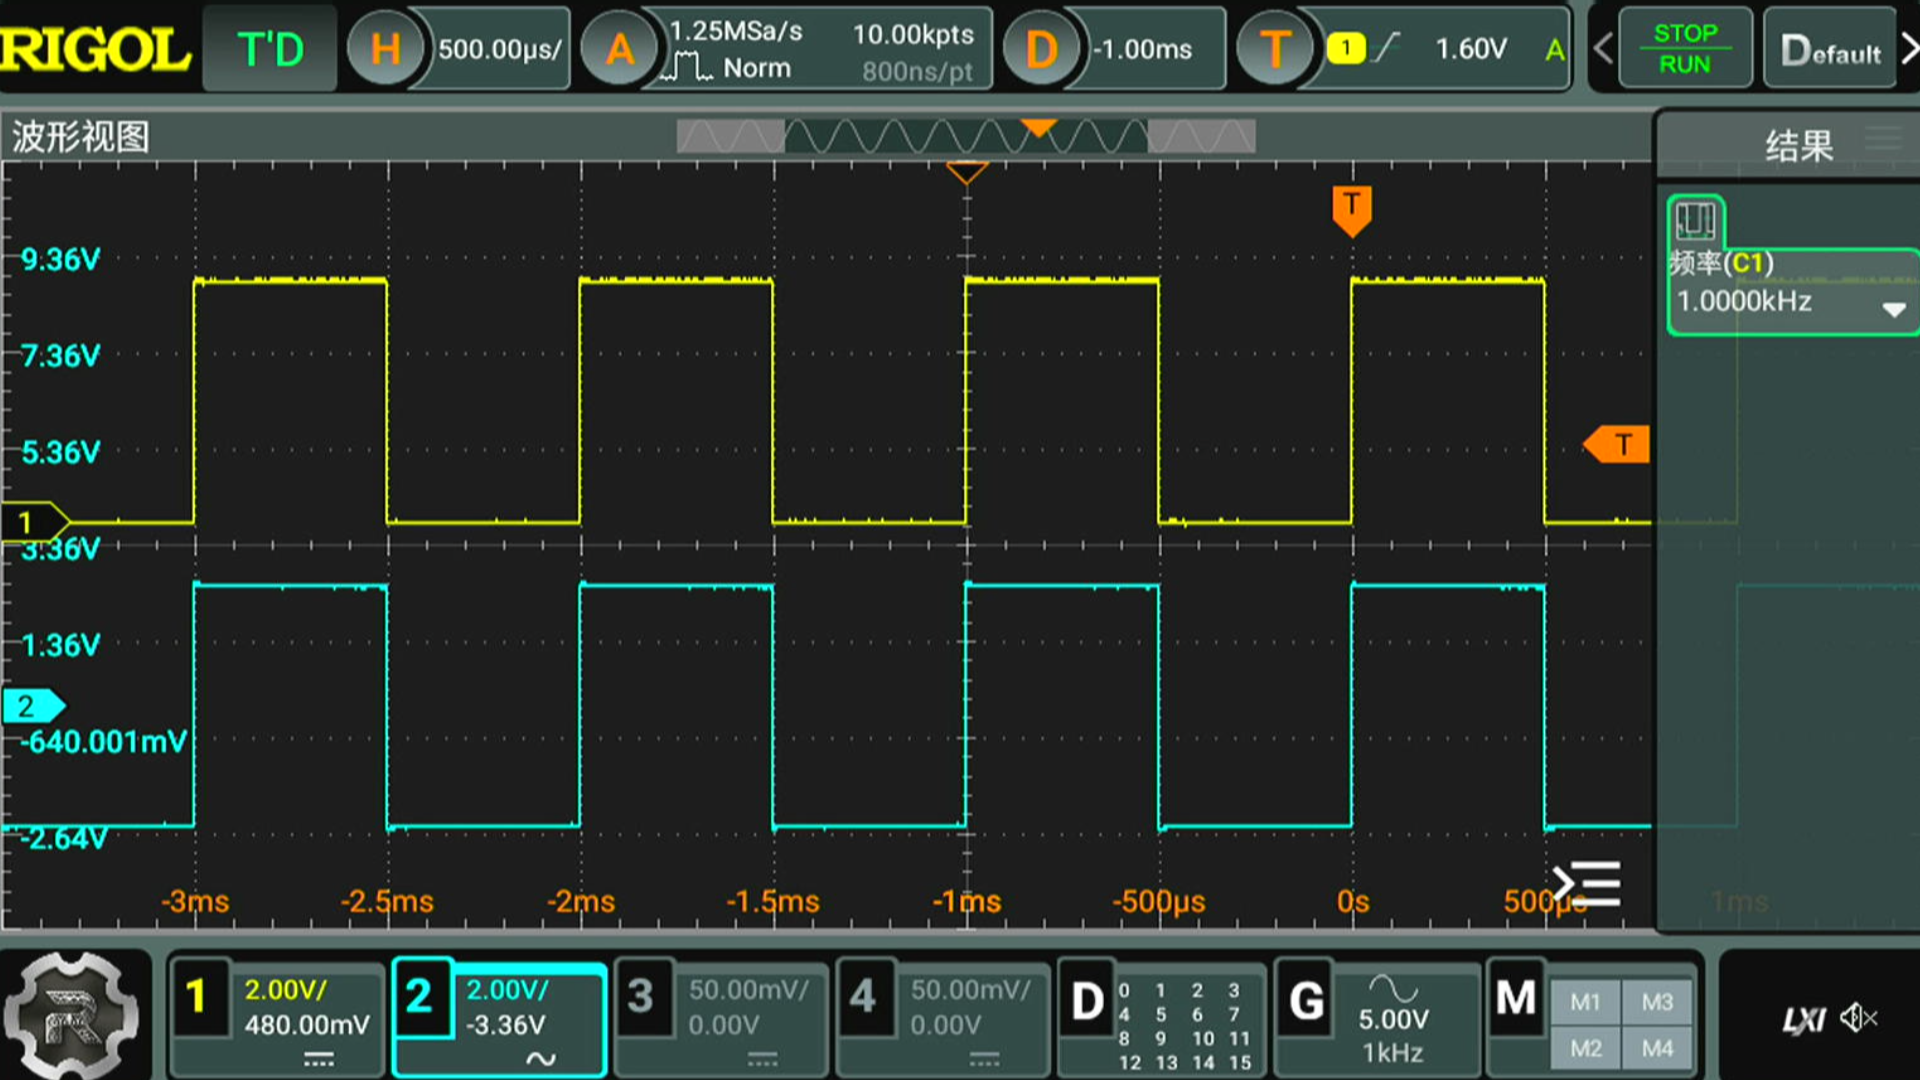Screen dimensions: 1920x1080
Task: Click the LXI network icon
Action: tap(1803, 1019)
